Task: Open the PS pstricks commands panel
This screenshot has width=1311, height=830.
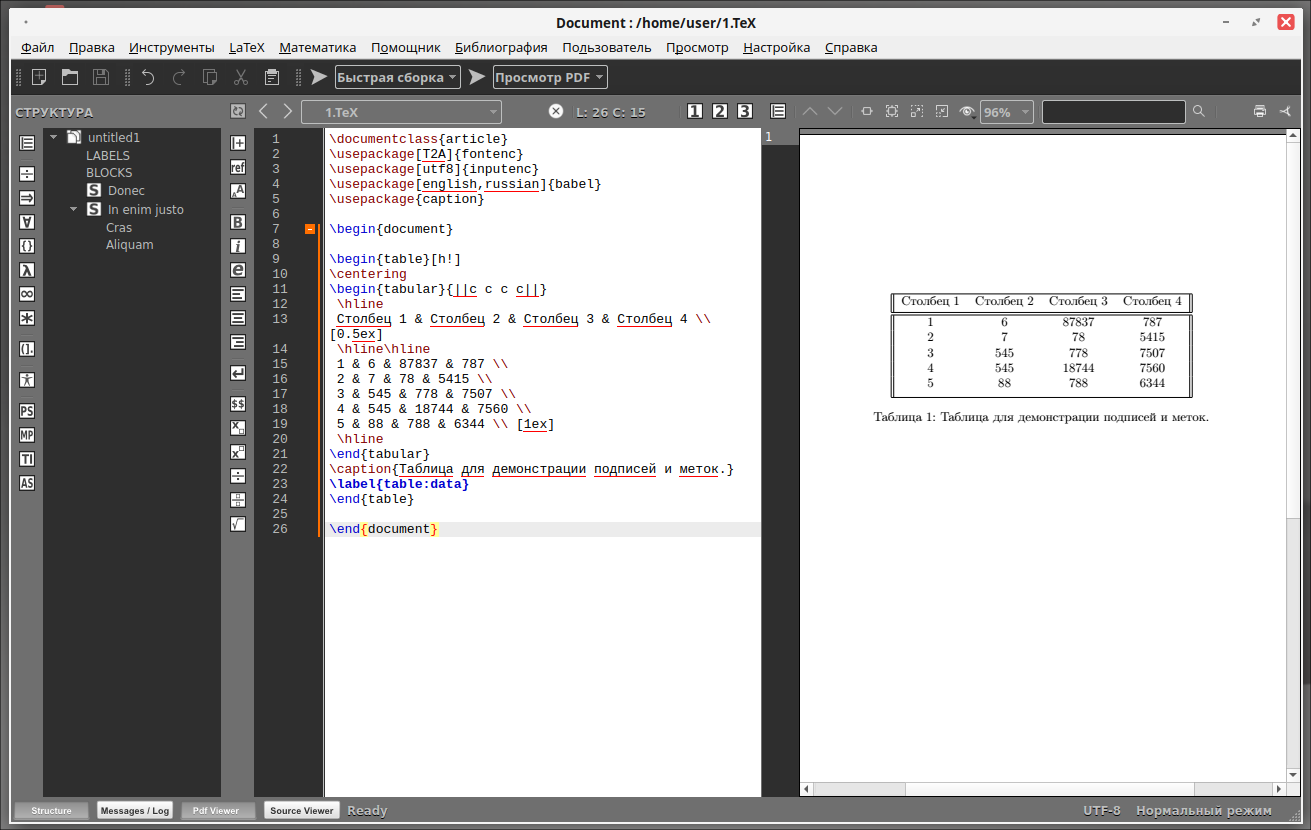Action: pyautogui.click(x=28, y=411)
